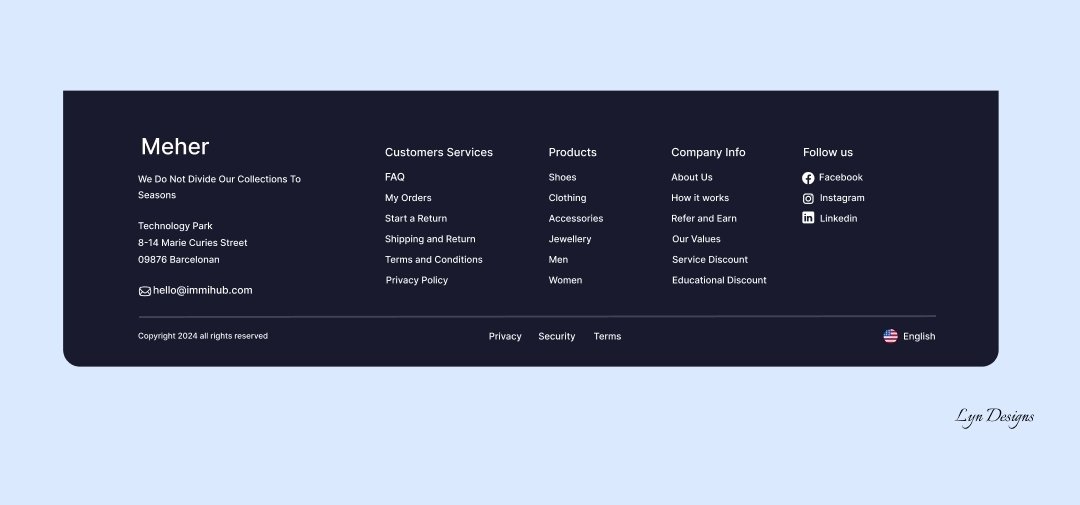Open Educational Discount link
The width and height of the screenshot is (1080, 505).
720,280
